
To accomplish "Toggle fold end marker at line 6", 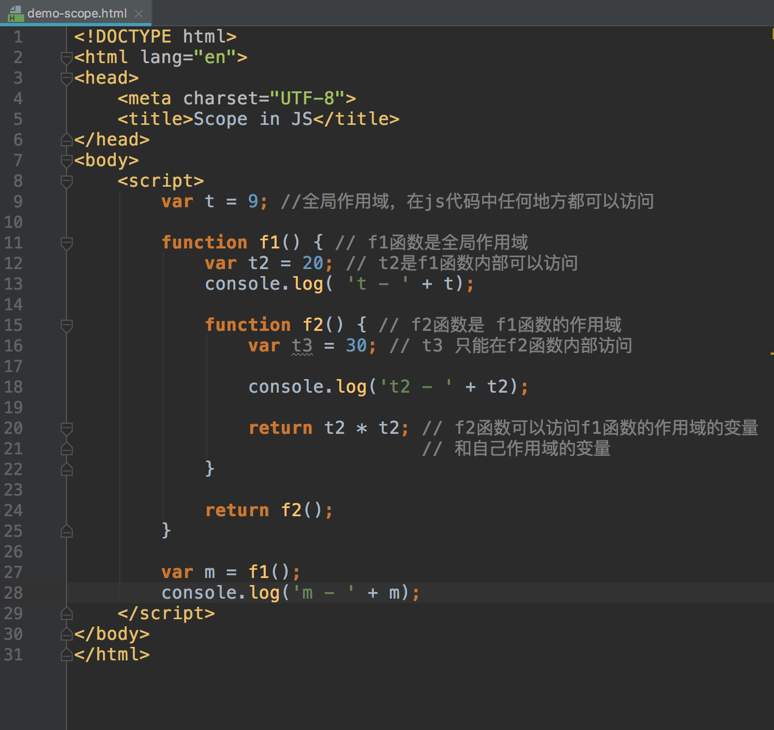I will [x=66, y=140].
